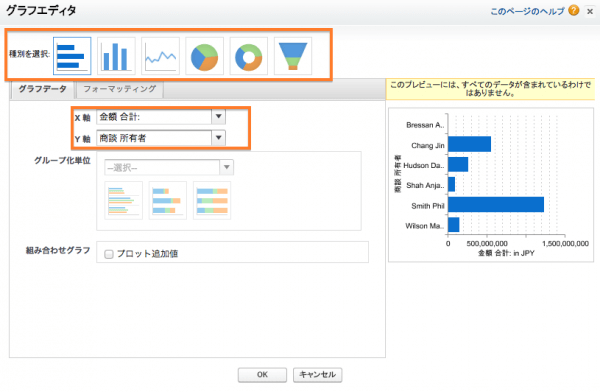Click the キャンセル button
600x392 pixels.
(x=318, y=375)
